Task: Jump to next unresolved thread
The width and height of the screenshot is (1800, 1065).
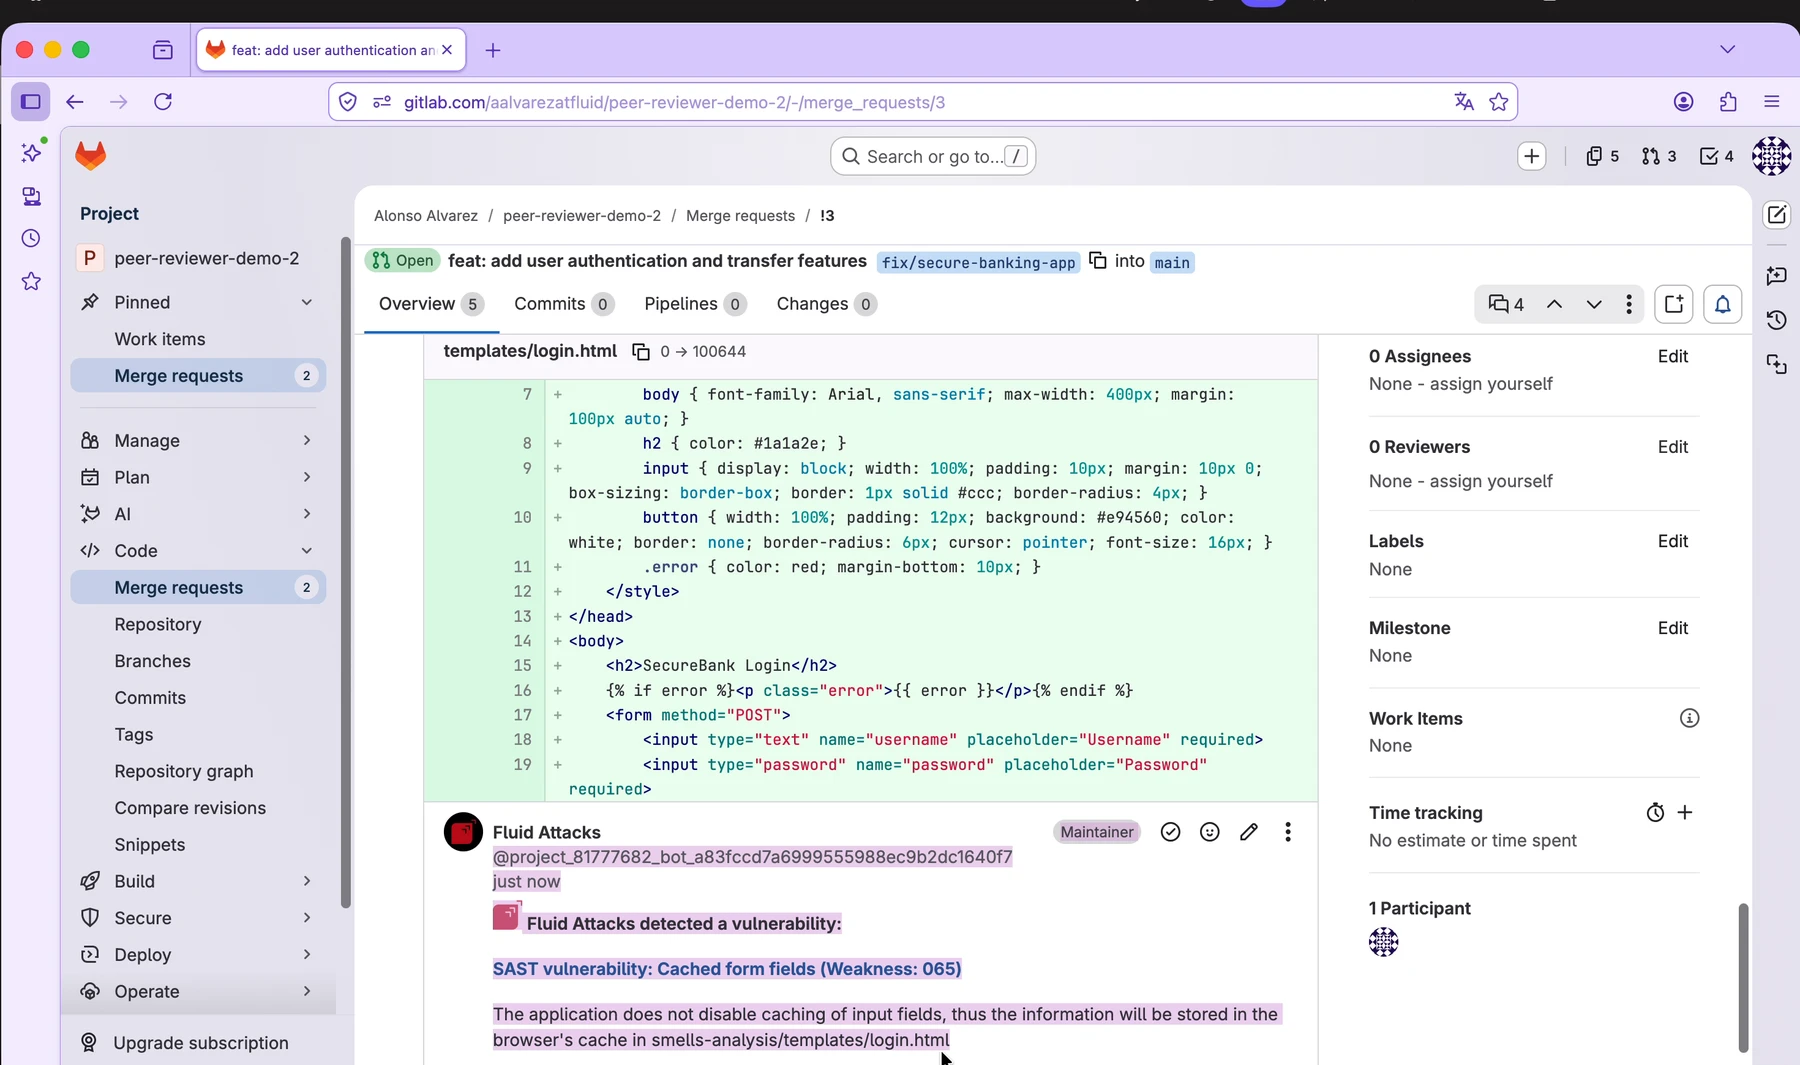Action: click(x=1594, y=304)
